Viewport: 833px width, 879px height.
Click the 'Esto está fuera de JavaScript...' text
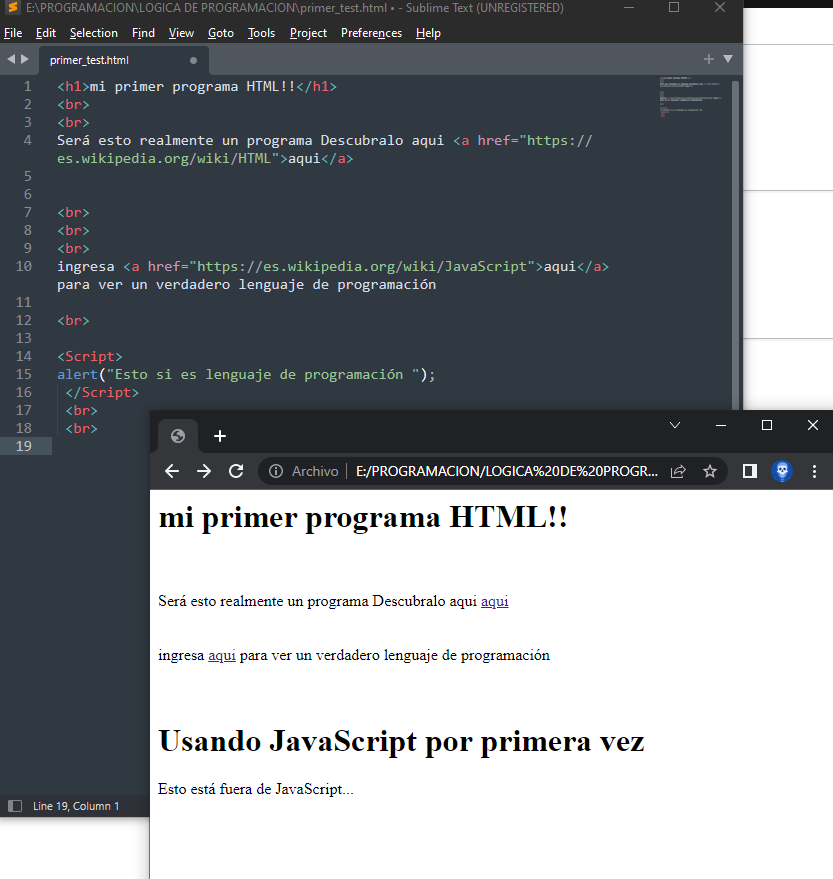click(x=256, y=789)
